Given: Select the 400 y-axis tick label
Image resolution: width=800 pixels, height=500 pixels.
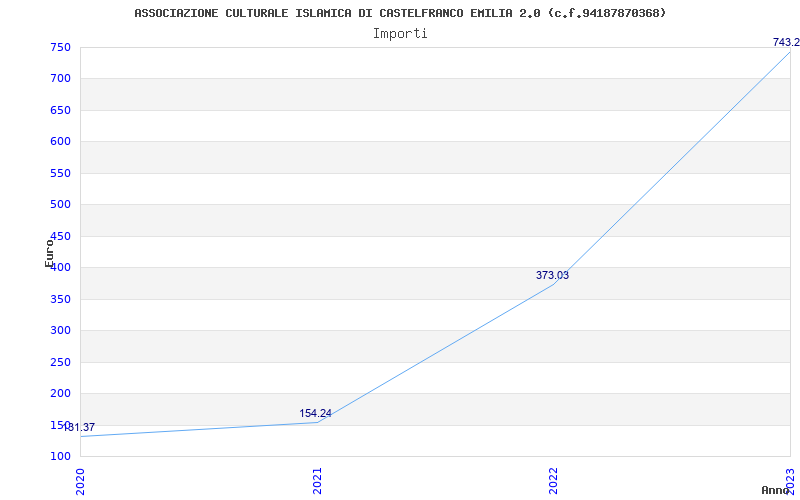Looking at the screenshot, I should pos(60,268).
